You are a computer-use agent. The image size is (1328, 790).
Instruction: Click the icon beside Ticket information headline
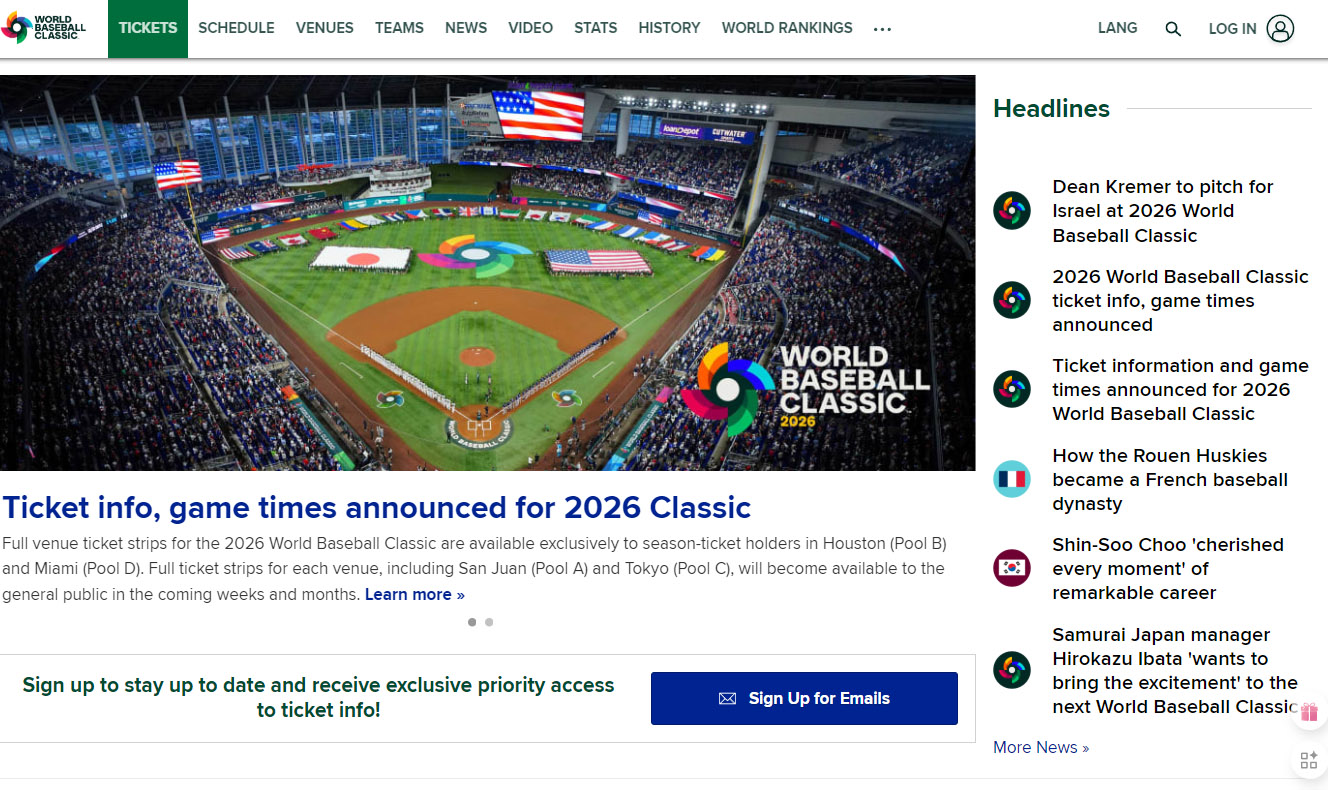click(x=1012, y=389)
